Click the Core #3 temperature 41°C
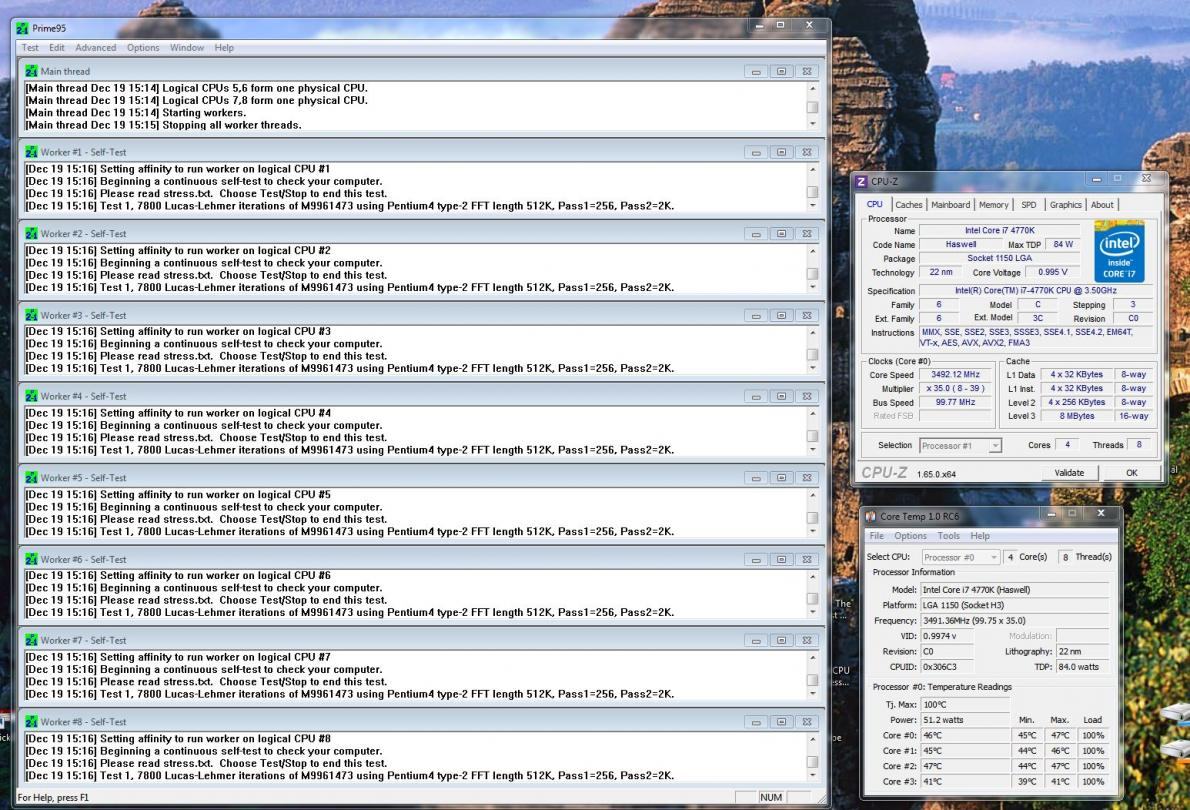The height and width of the screenshot is (810, 1190). pyautogui.click(x=965, y=782)
